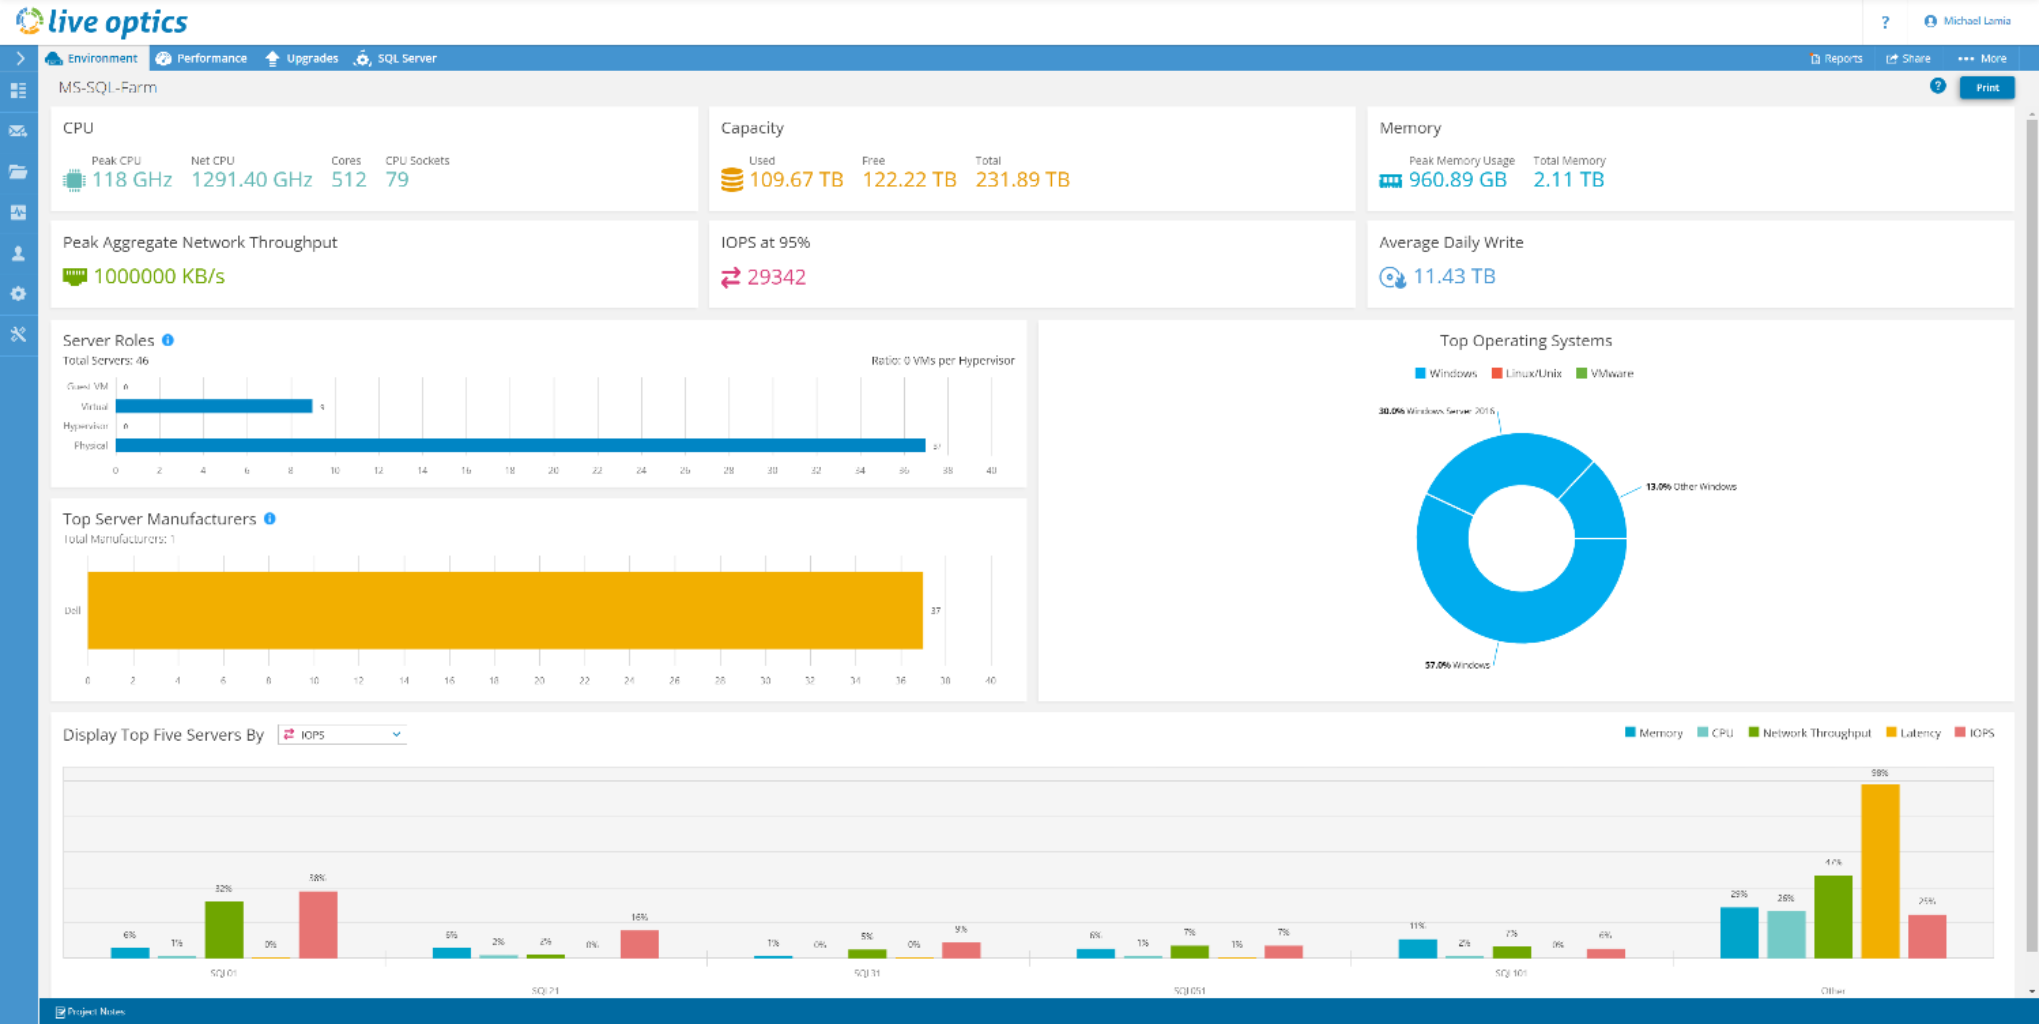
Task: Click the 98% Latency bar for Other
Action: tap(1880, 871)
